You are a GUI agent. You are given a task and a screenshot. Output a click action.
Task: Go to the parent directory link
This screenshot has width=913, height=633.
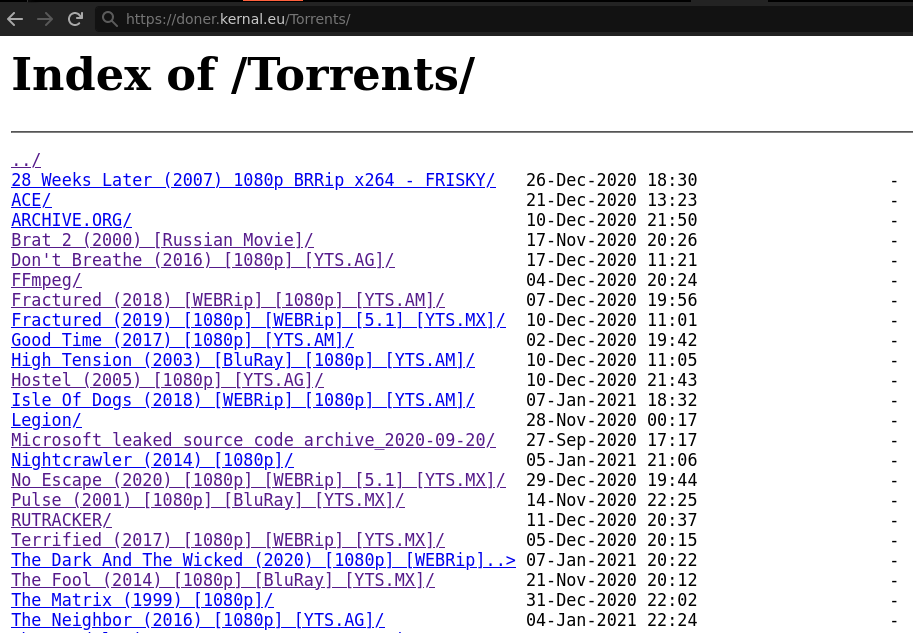(x=26, y=160)
